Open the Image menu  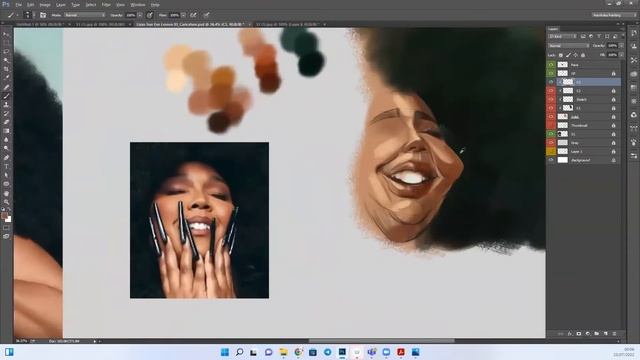pyautogui.click(x=45, y=5)
